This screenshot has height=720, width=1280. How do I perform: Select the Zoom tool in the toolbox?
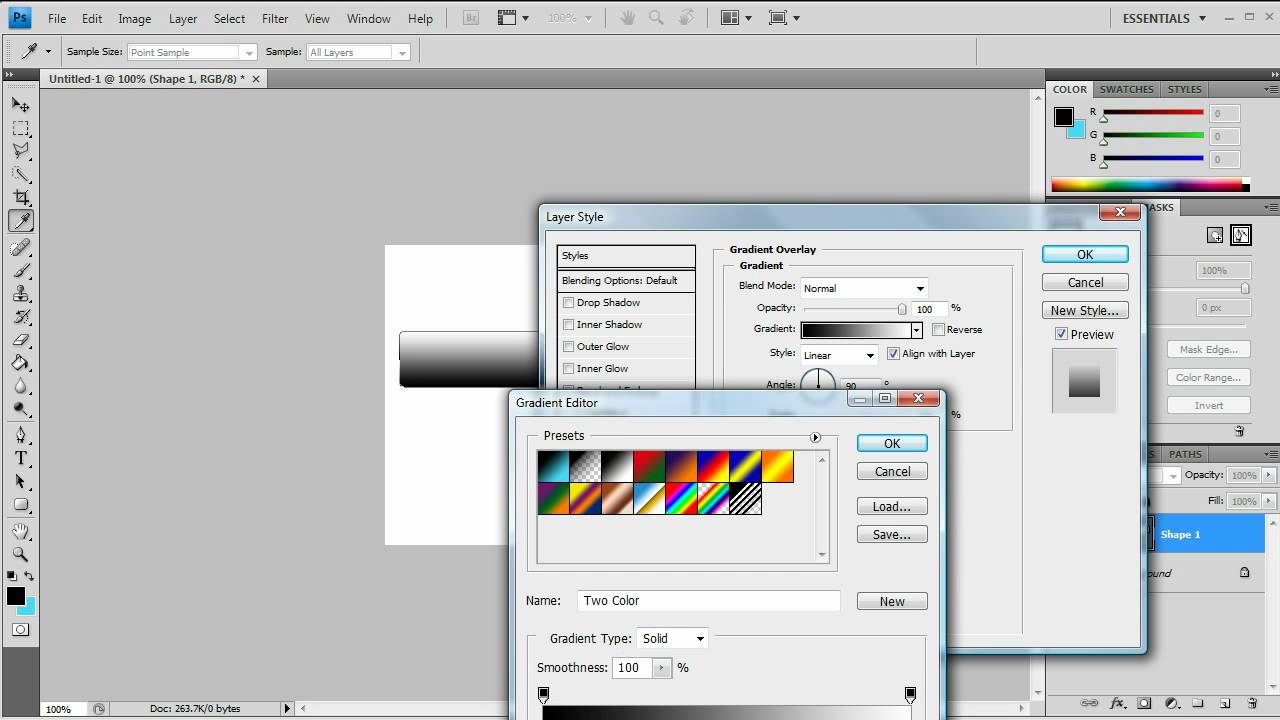21,554
